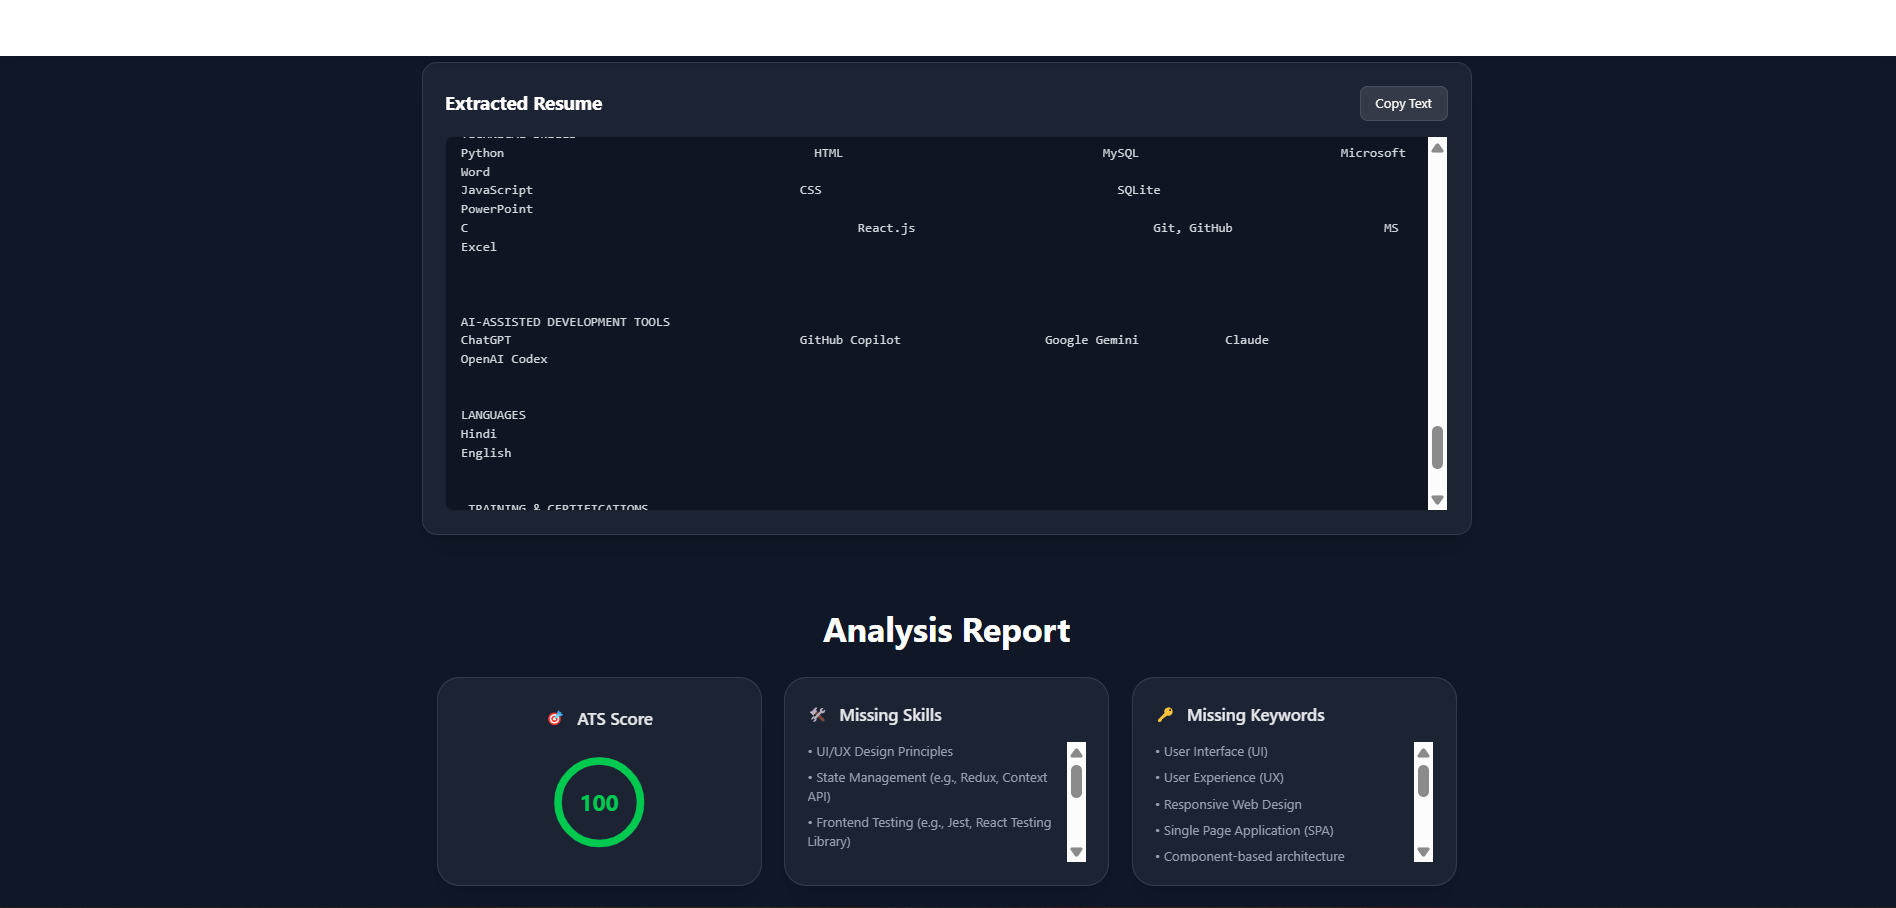Click GitHub Copilot in the resume text
The width and height of the screenshot is (1896, 908).
pos(850,340)
